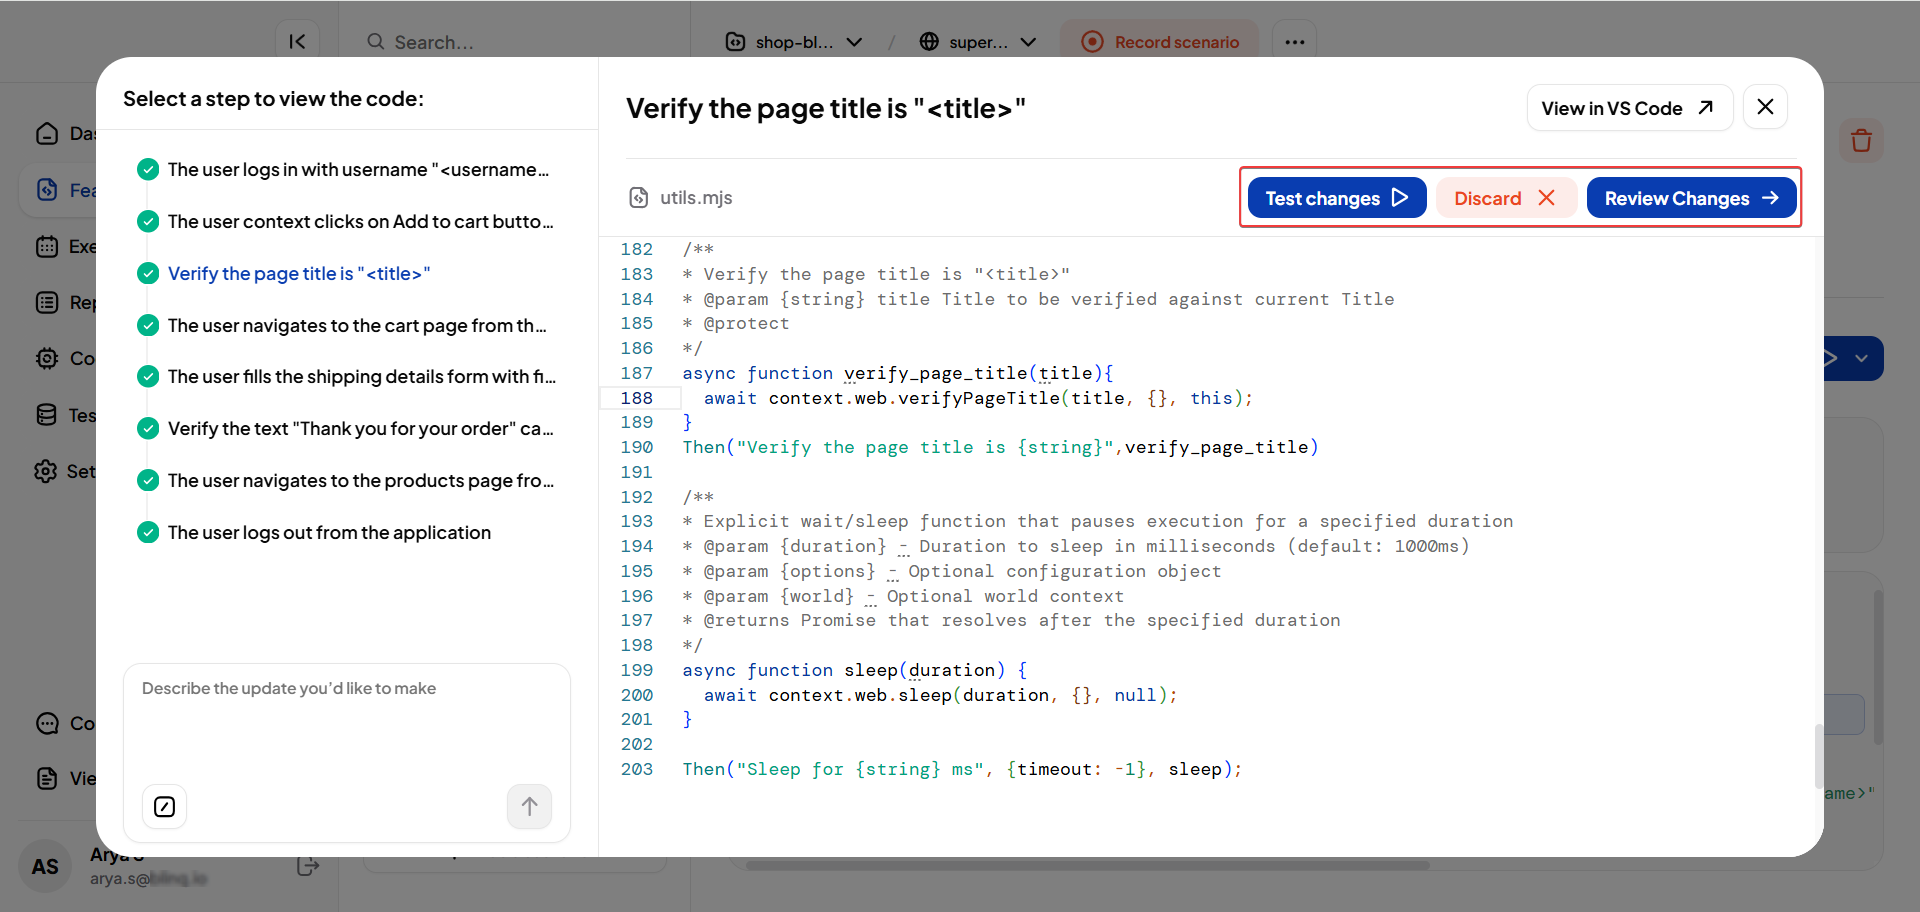
Task: Click the slash command icon in prompt box
Action: [x=165, y=807]
